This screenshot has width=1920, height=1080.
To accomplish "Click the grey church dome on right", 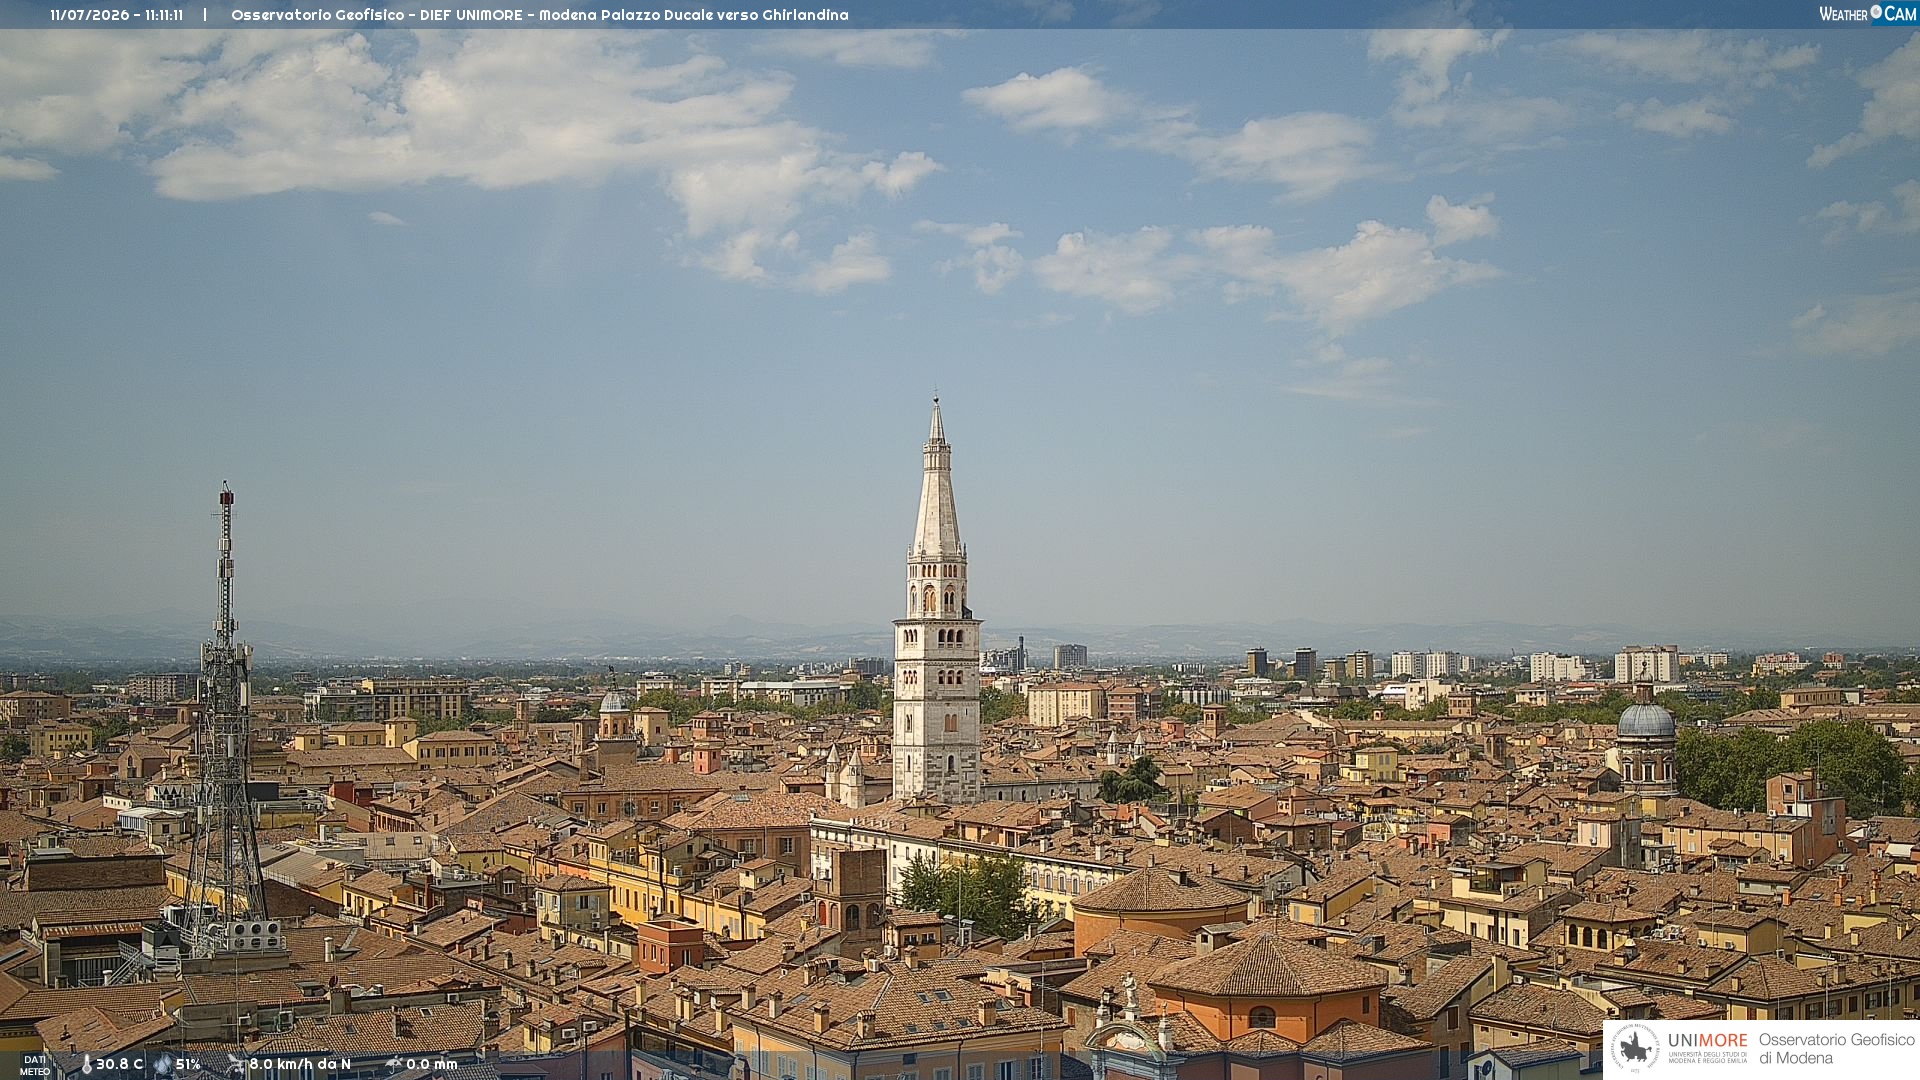I will (1645, 720).
